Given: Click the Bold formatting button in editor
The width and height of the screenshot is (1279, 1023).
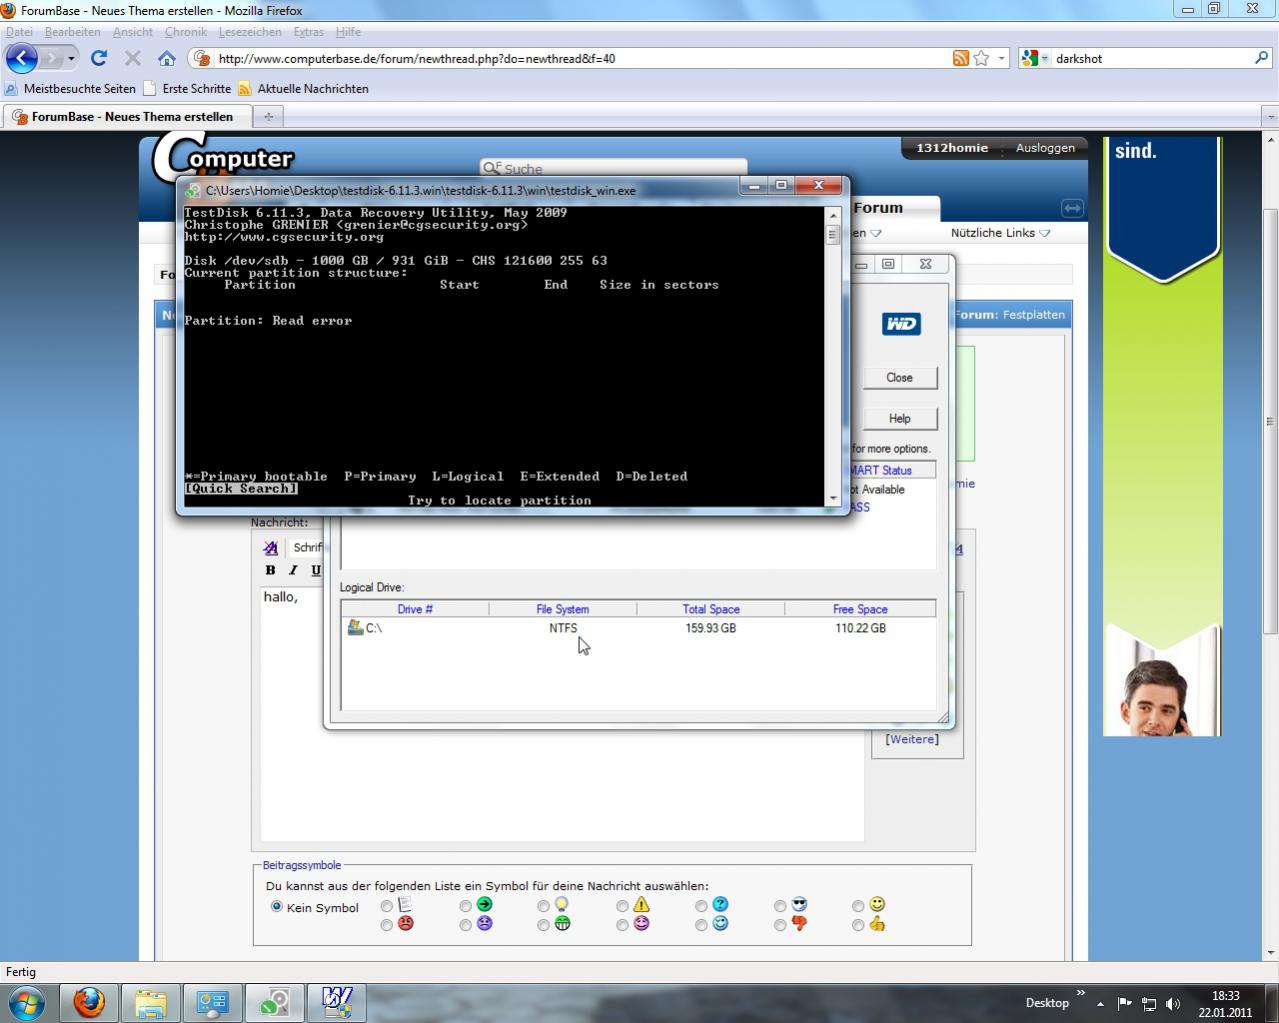Looking at the screenshot, I should [270, 570].
